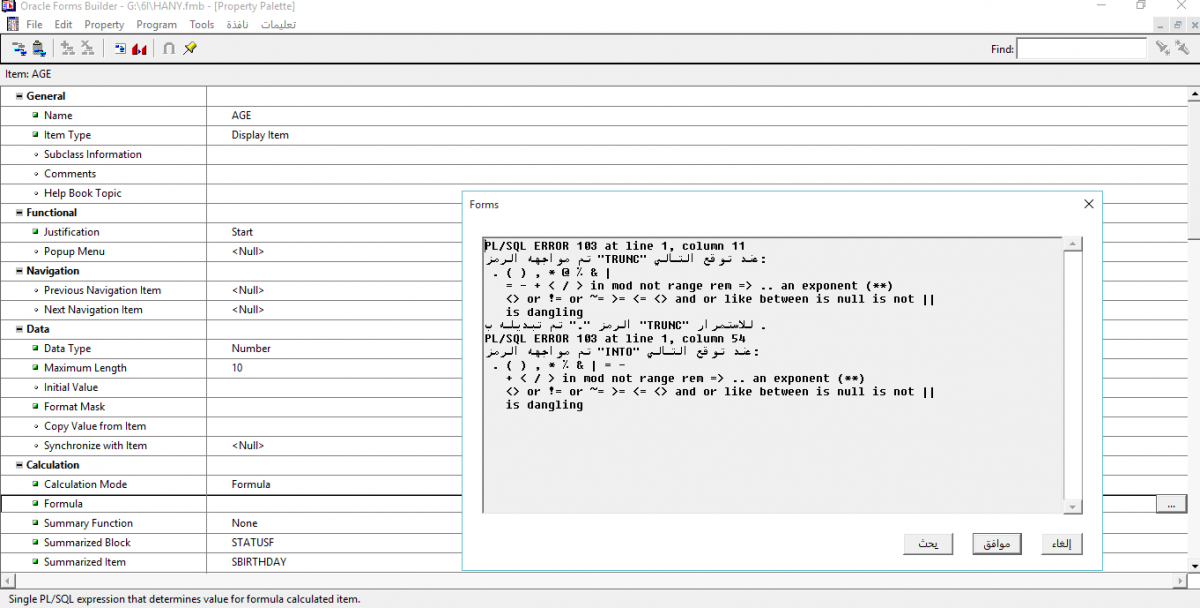Collapse the Calculation property group
Screen dimensions: 1200x608
click(x=19, y=465)
